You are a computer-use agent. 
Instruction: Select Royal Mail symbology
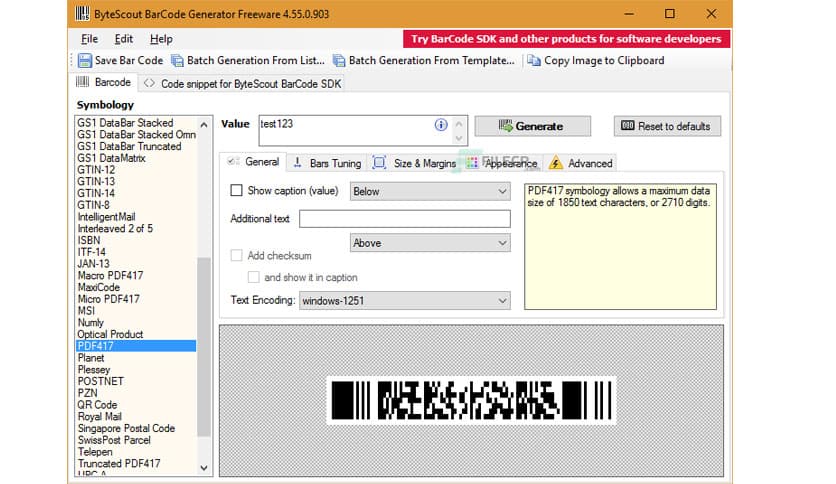pyautogui.click(x=99, y=416)
